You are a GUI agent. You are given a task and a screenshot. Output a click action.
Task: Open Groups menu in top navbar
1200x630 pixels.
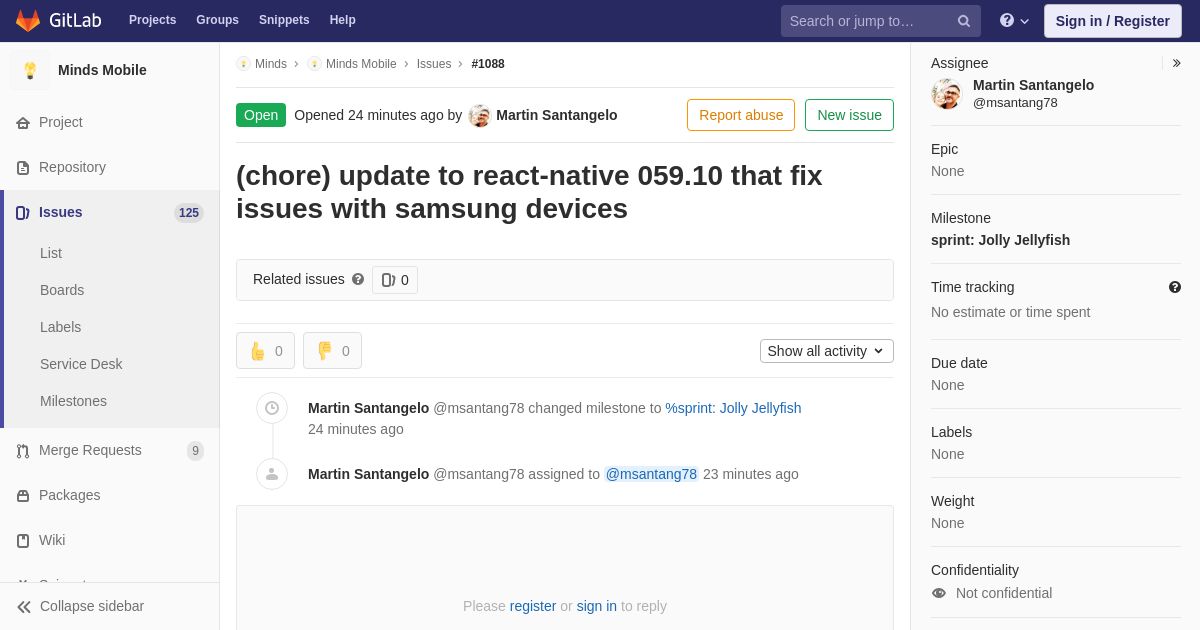217,20
